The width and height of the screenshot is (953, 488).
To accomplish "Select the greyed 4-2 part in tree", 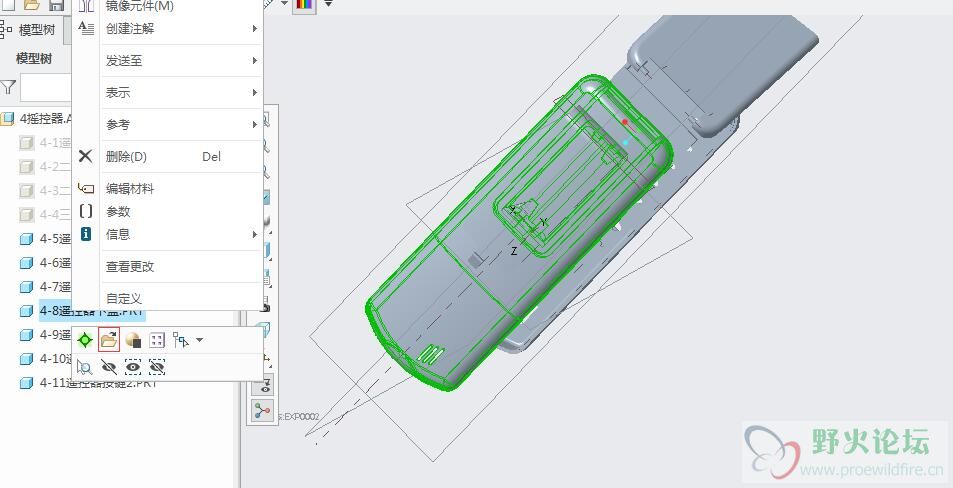I will click(x=55, y=167).
